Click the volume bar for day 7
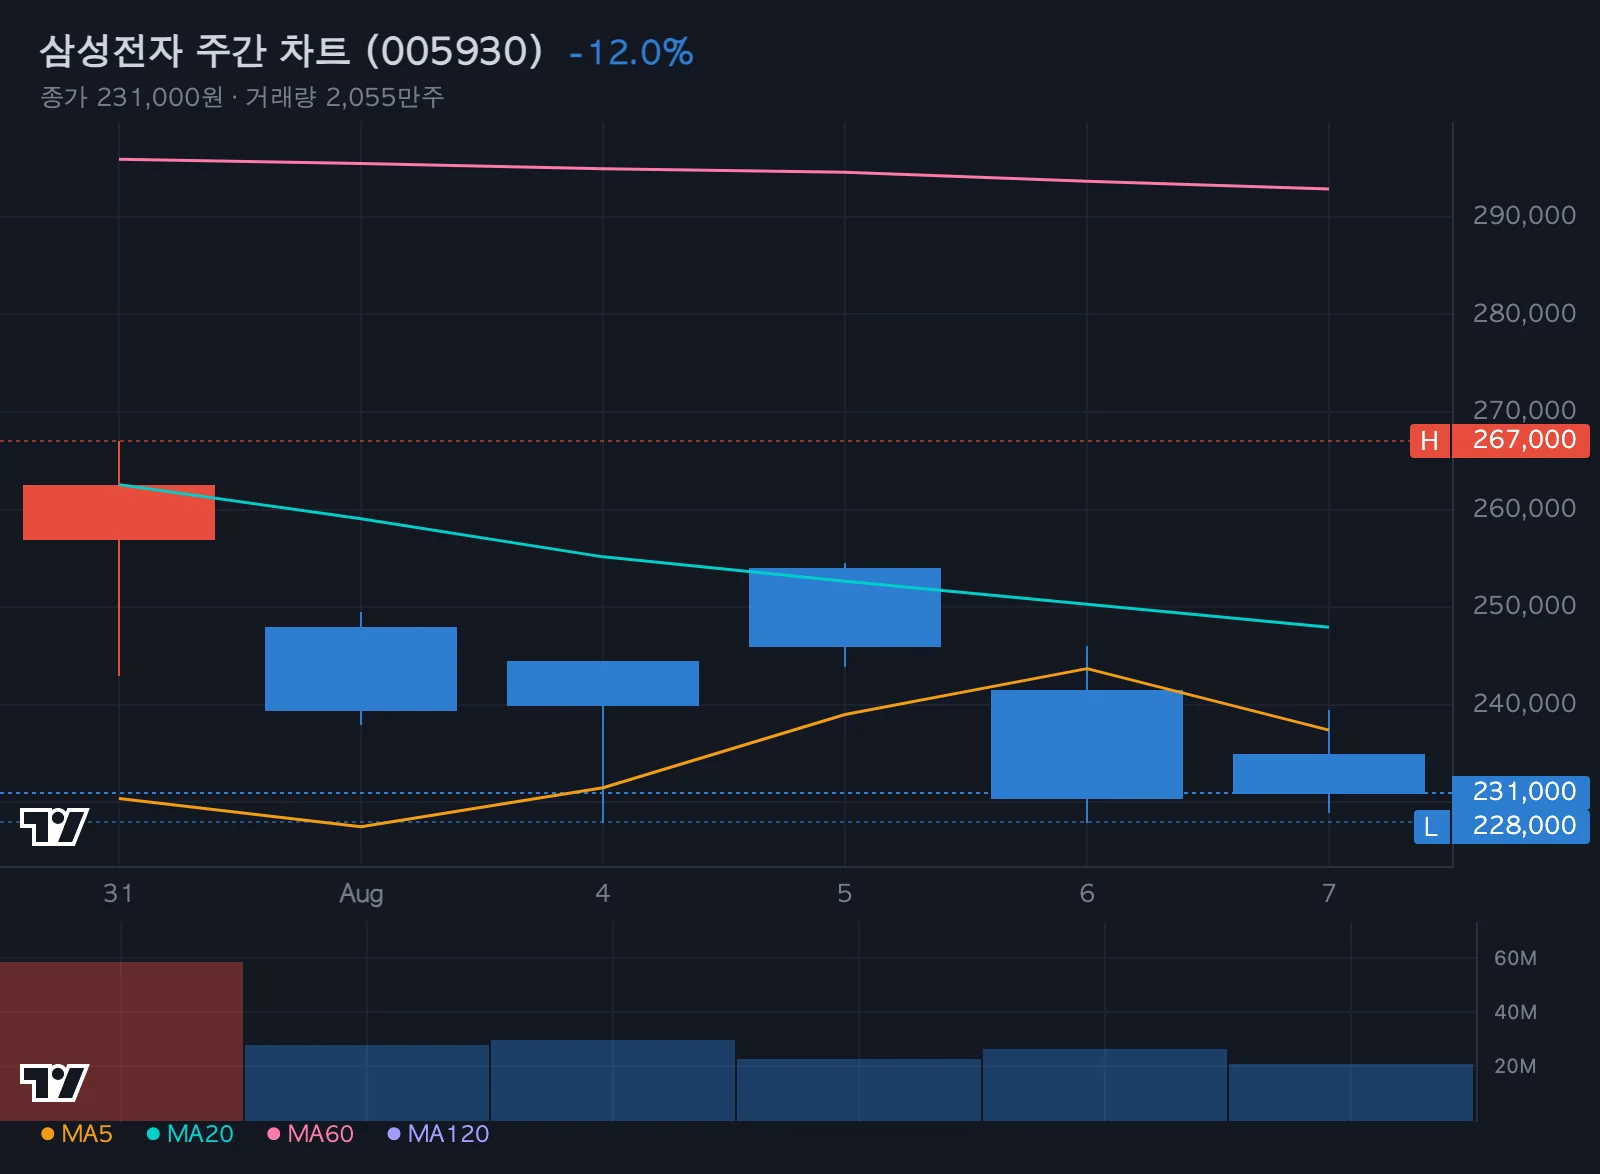 pos(1351,1092)
